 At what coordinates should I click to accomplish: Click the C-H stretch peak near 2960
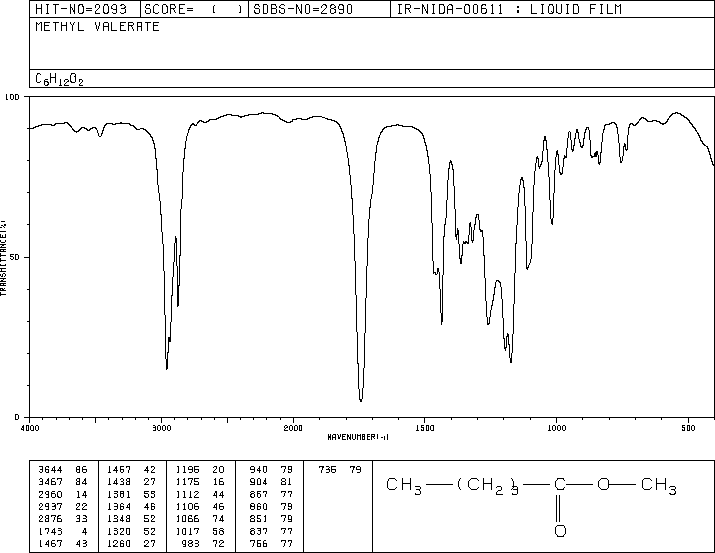coord(167,368)
